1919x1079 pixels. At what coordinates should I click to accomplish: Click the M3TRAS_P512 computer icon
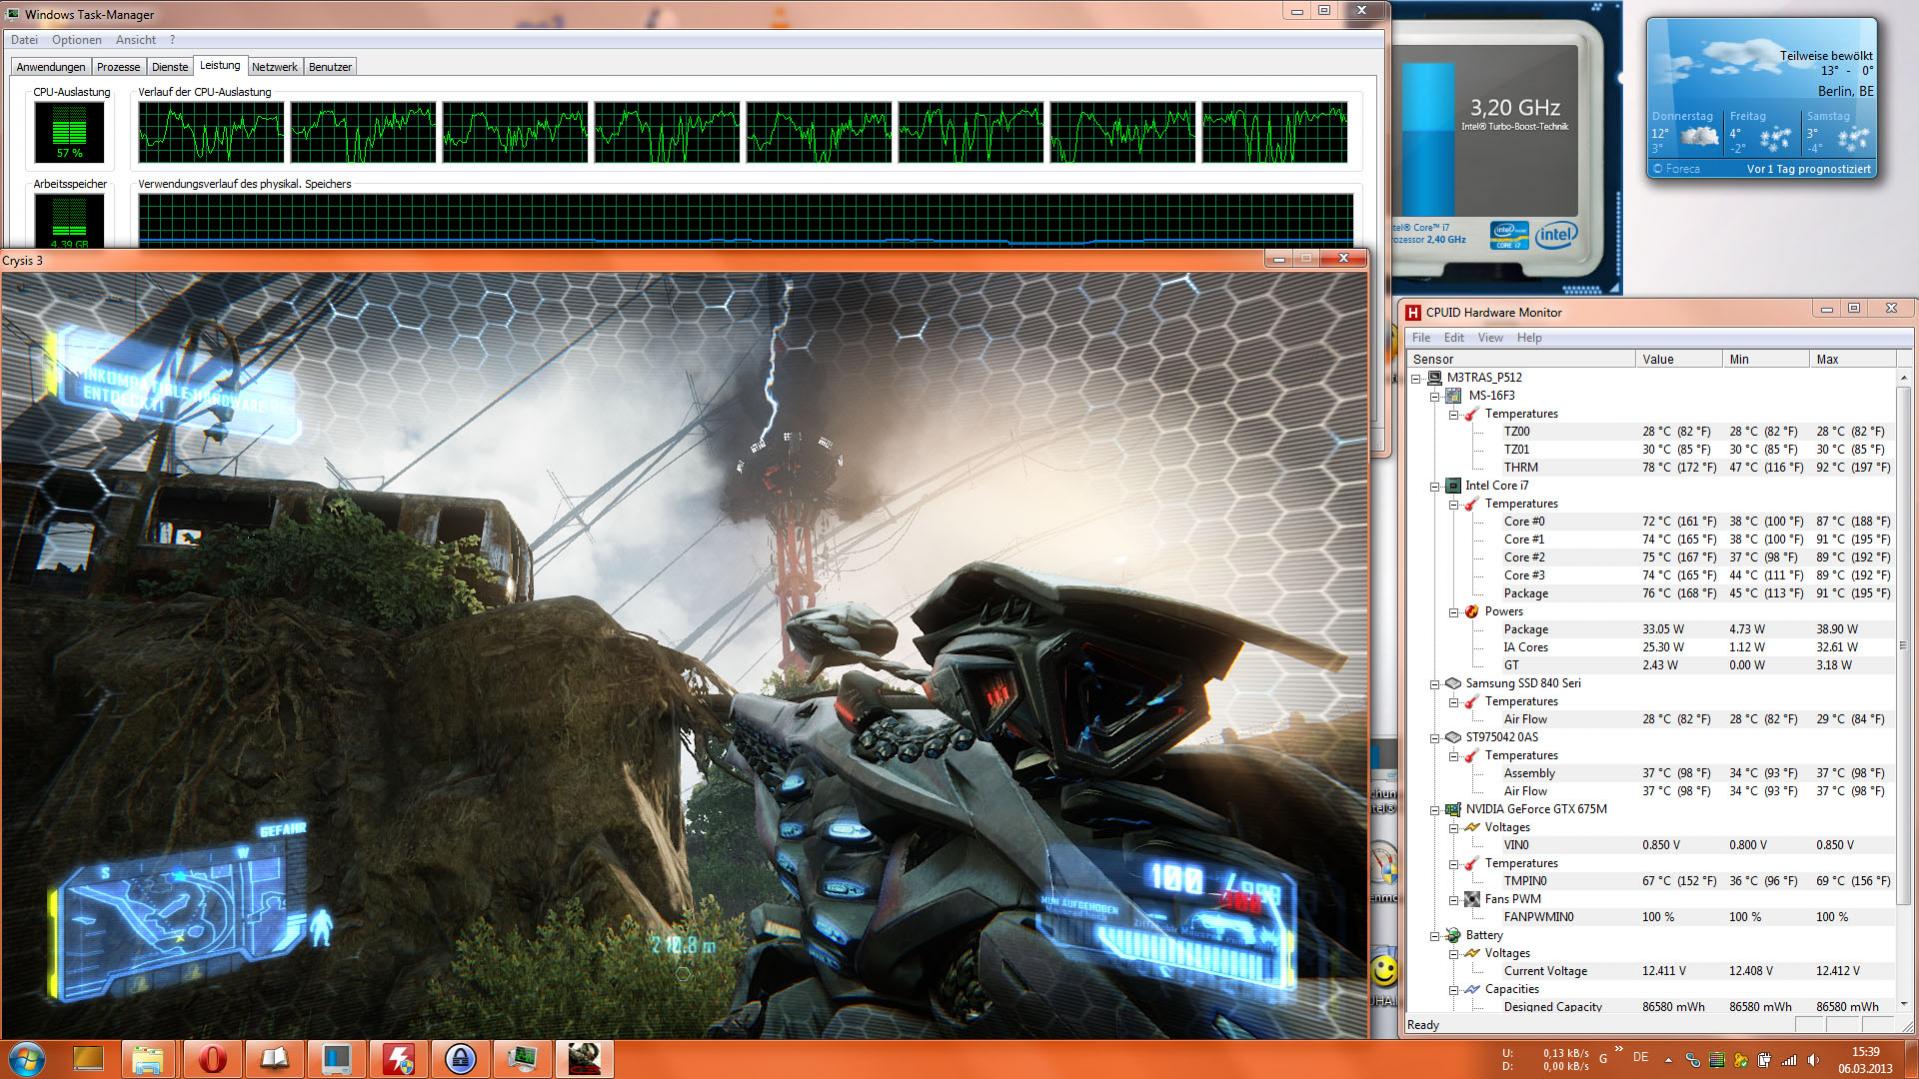click(x=1434, y=378)
